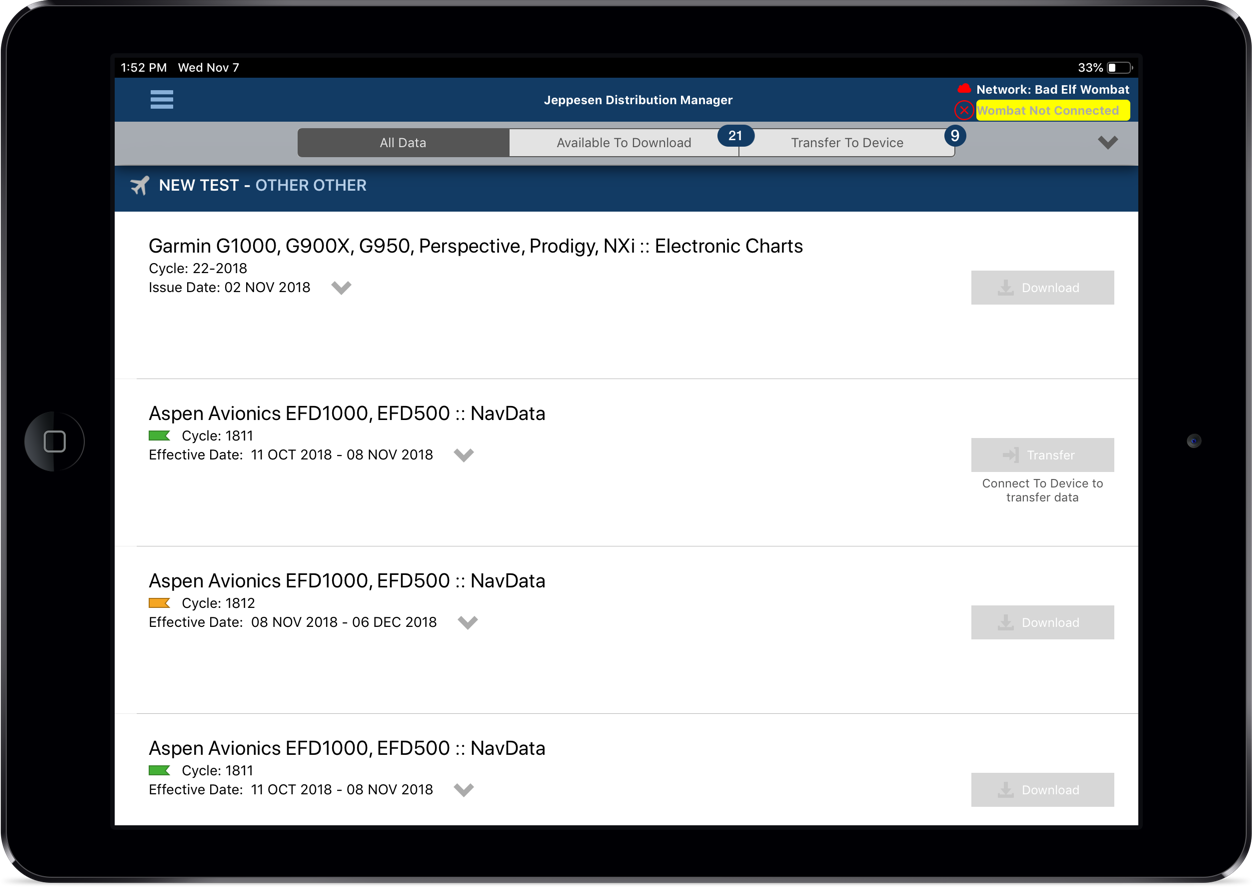Click badge 9 on Transfer To Device
This screenshot has height=888, width=1253.
click(955, 136)
